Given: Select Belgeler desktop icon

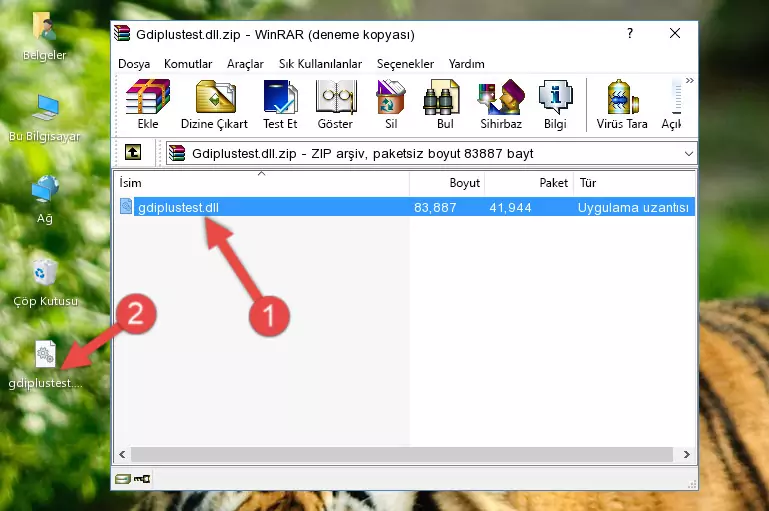Looking at the screenshot, I should point(44,36).
